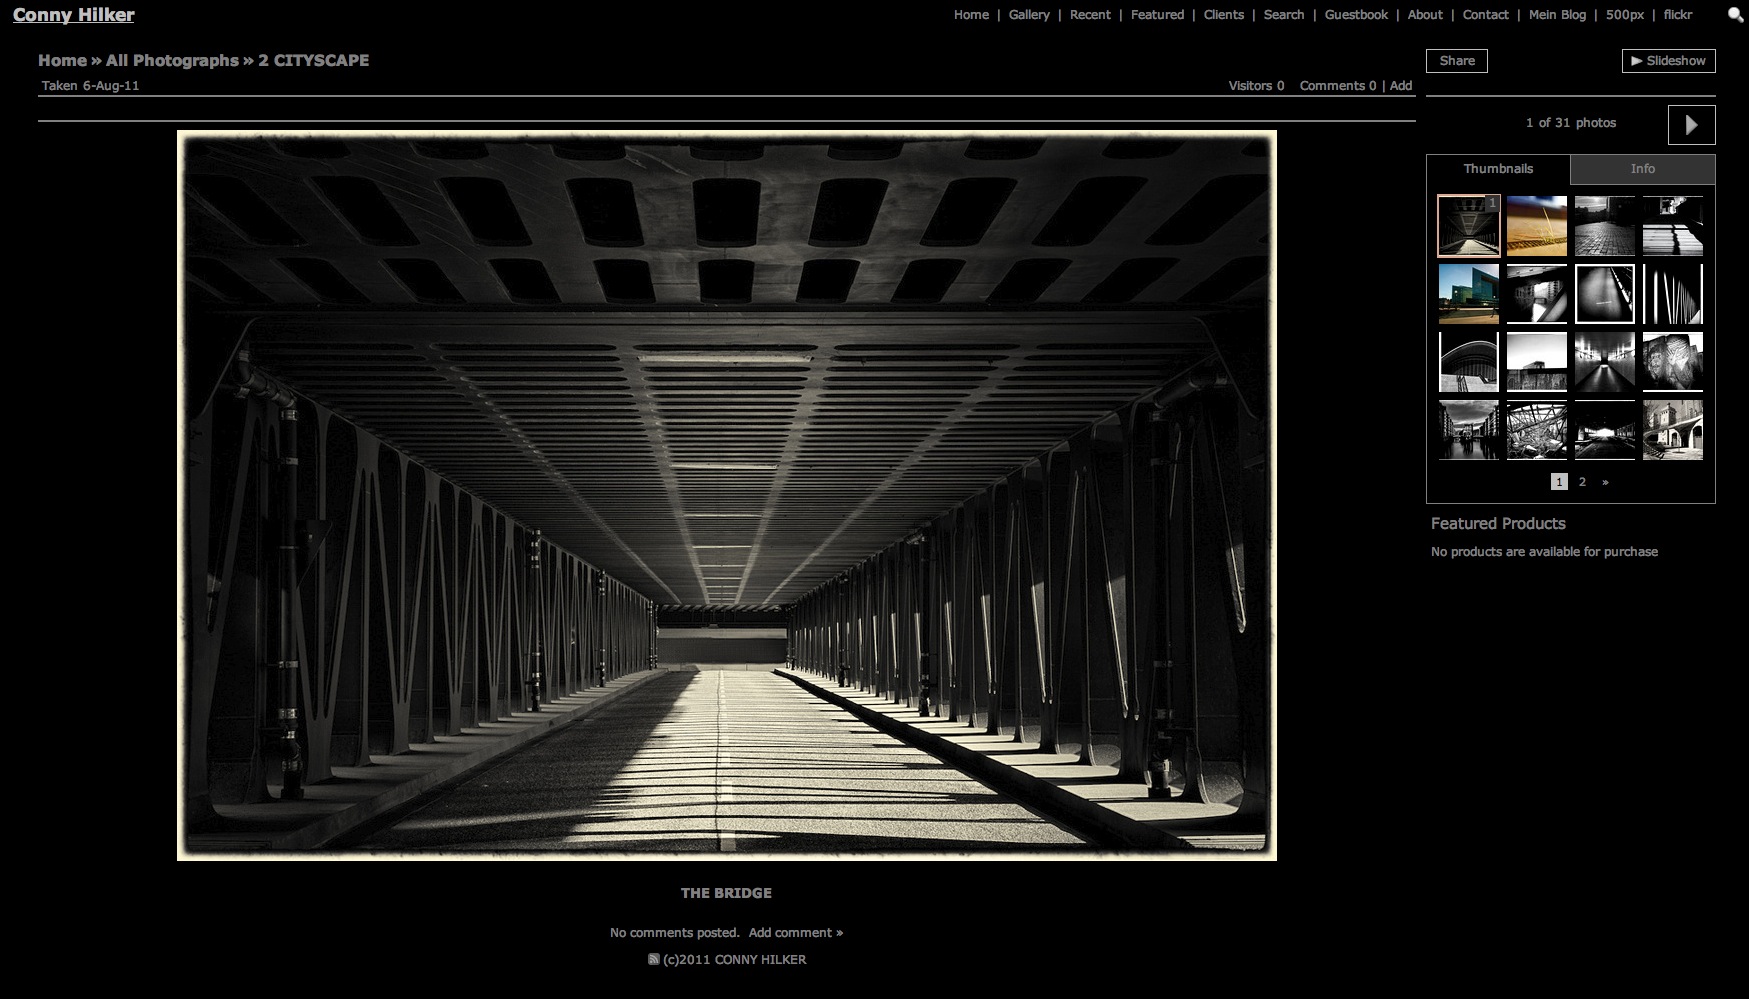Screen dimensions: 1749x999
Task: Click the Add comment » link
Action: pos(795,933)
